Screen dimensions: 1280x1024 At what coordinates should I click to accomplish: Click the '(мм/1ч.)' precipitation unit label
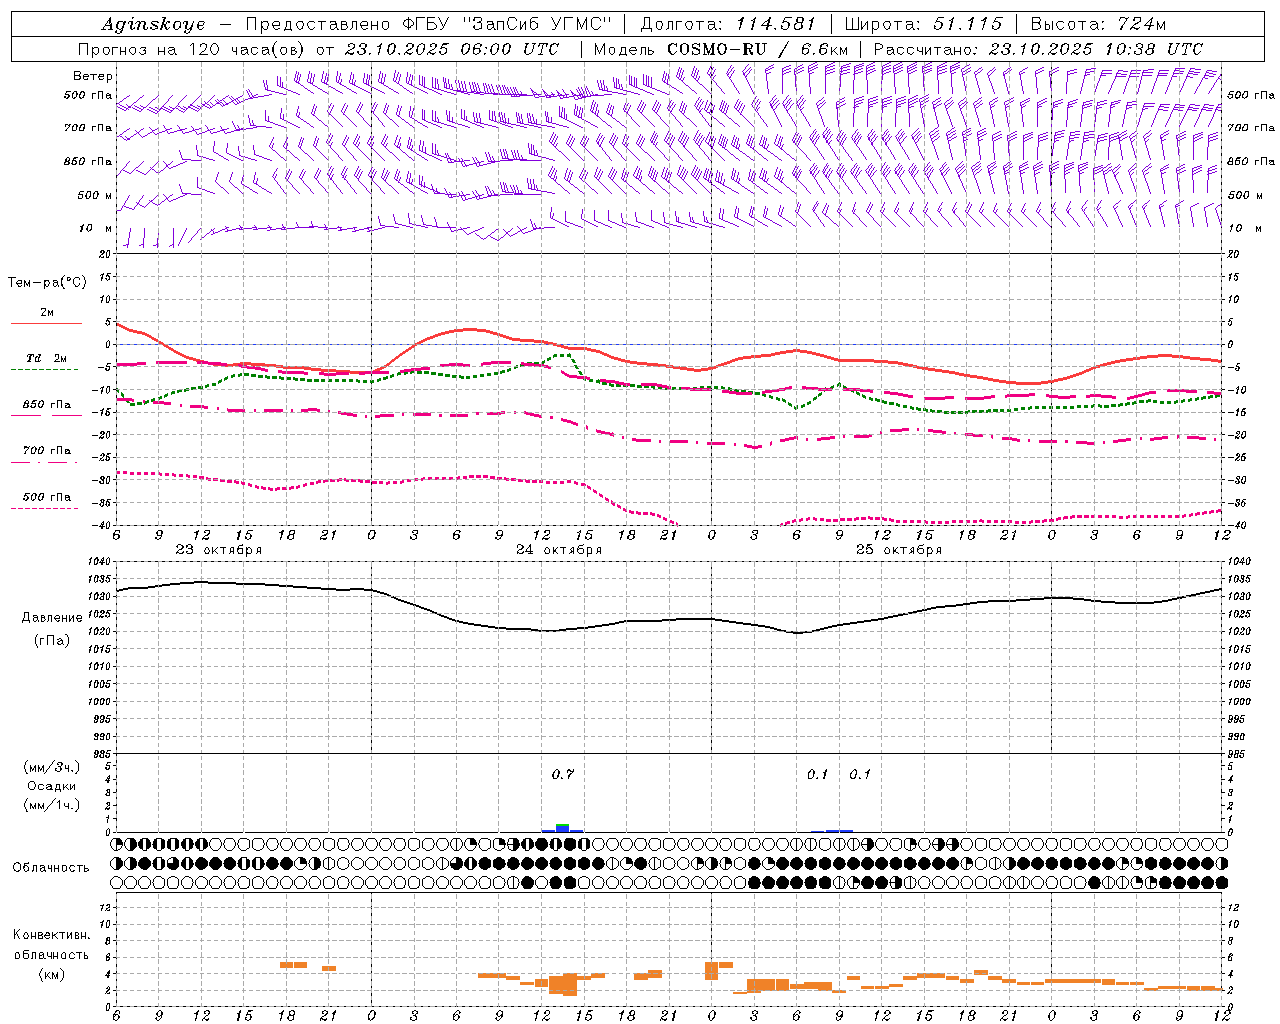click(52, 805)
